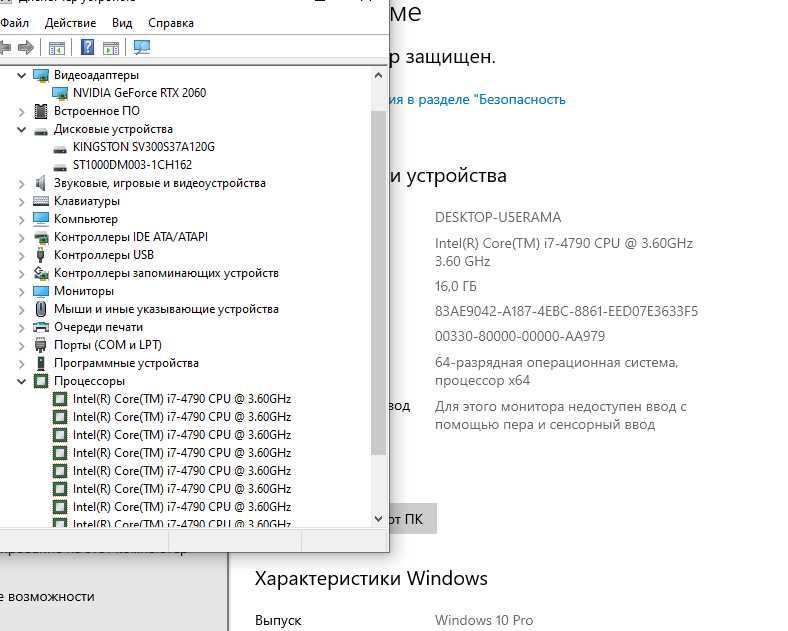Expand the Мониторы category
788x631 pixels.
21,292
